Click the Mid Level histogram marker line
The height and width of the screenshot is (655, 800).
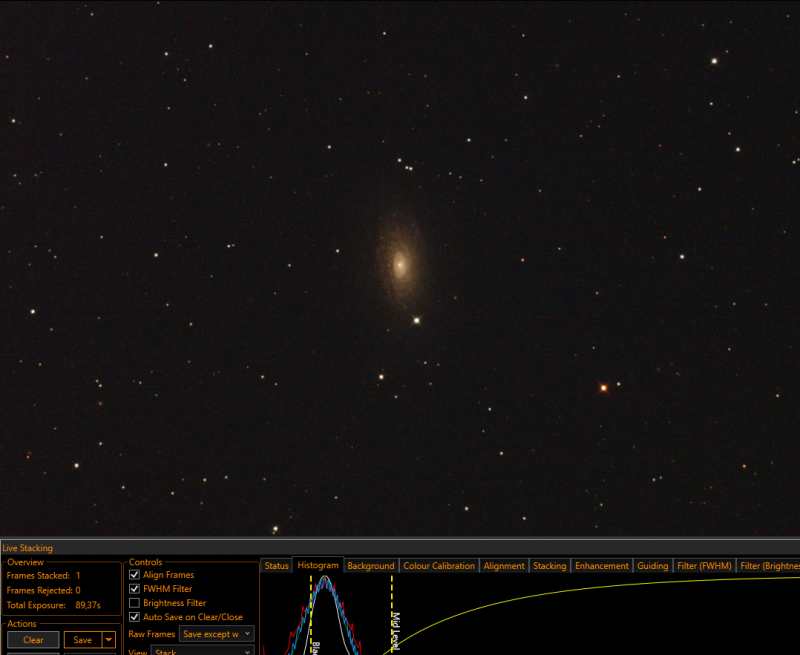point(392,612)
